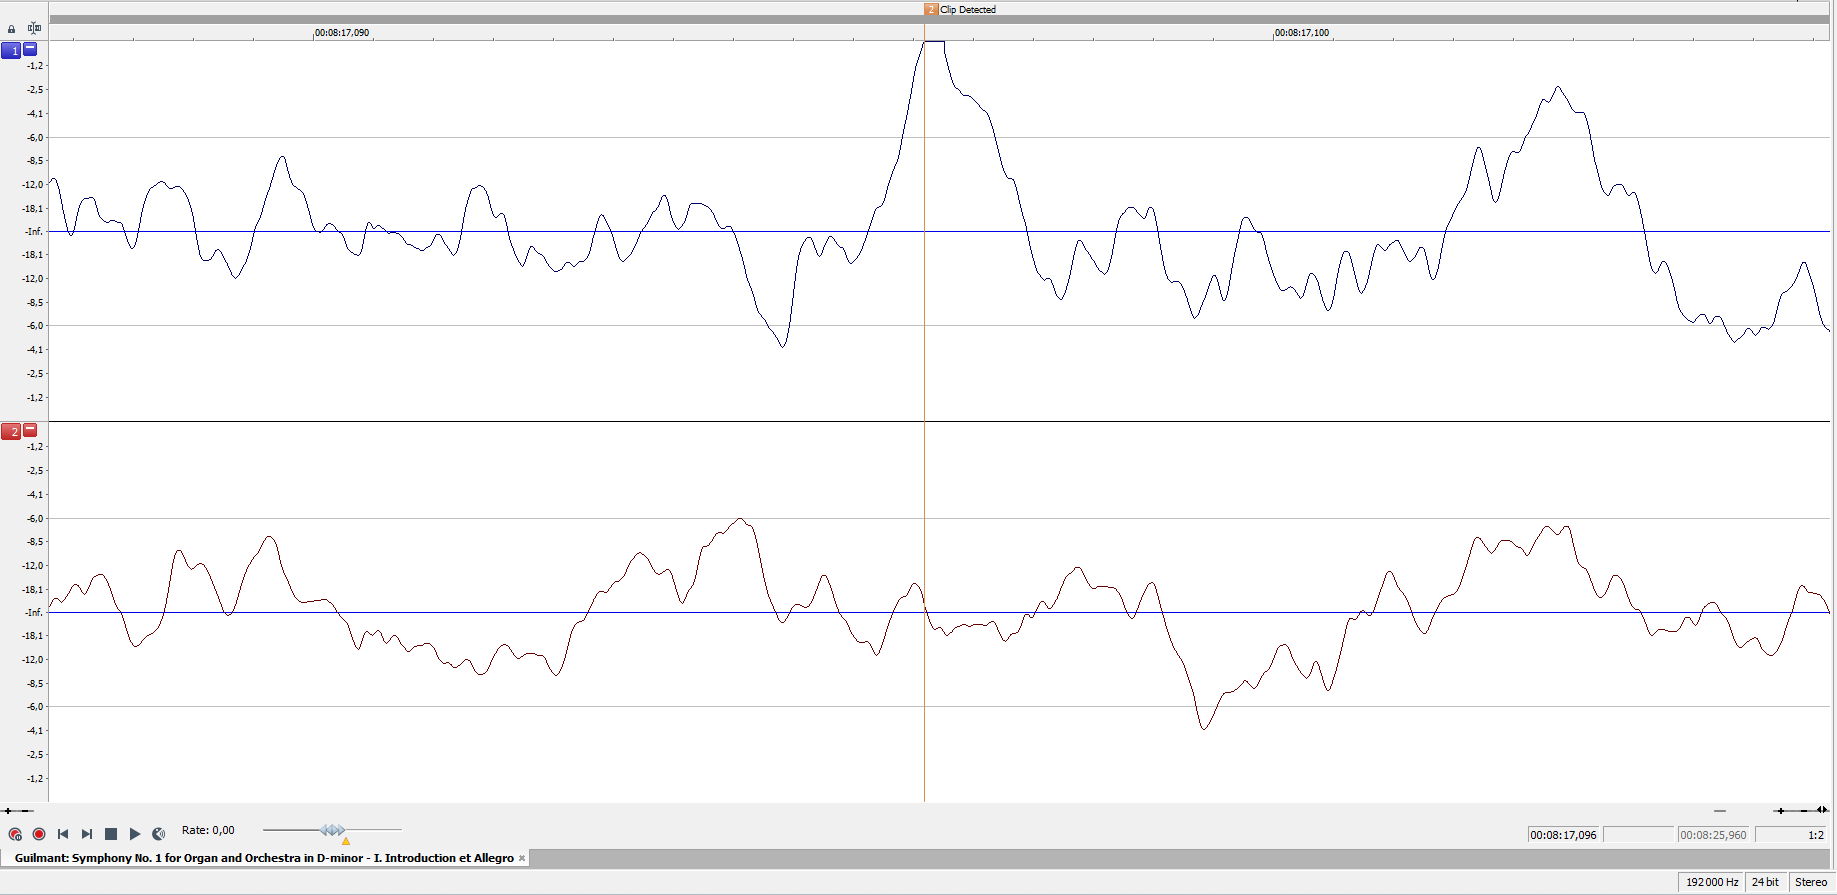Click the 24 bit depth status field
Image resolution: width=1837 pixels, height=895 pixels.
pos(1765,882)
